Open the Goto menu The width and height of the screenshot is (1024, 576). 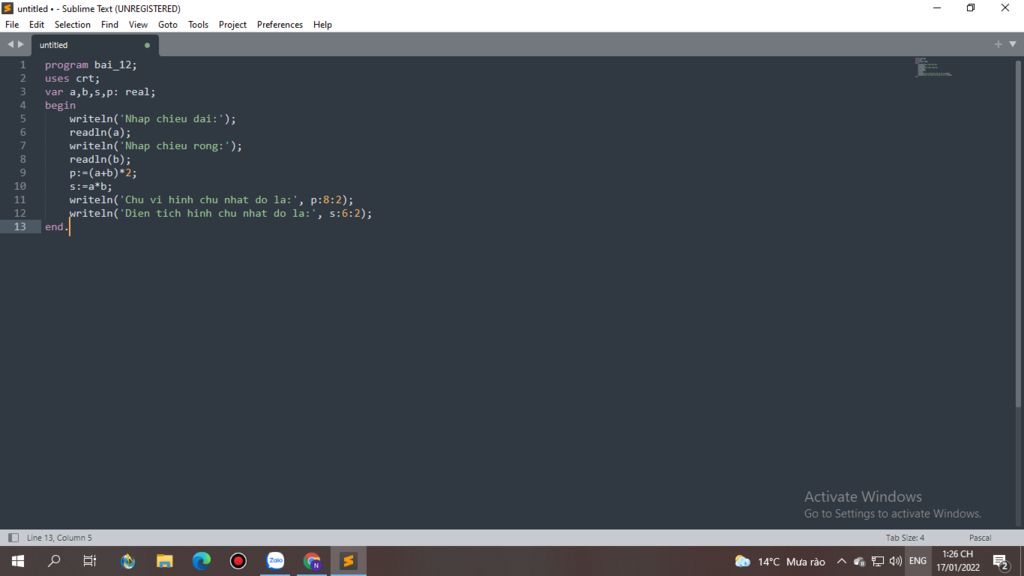tap(168, 25)
